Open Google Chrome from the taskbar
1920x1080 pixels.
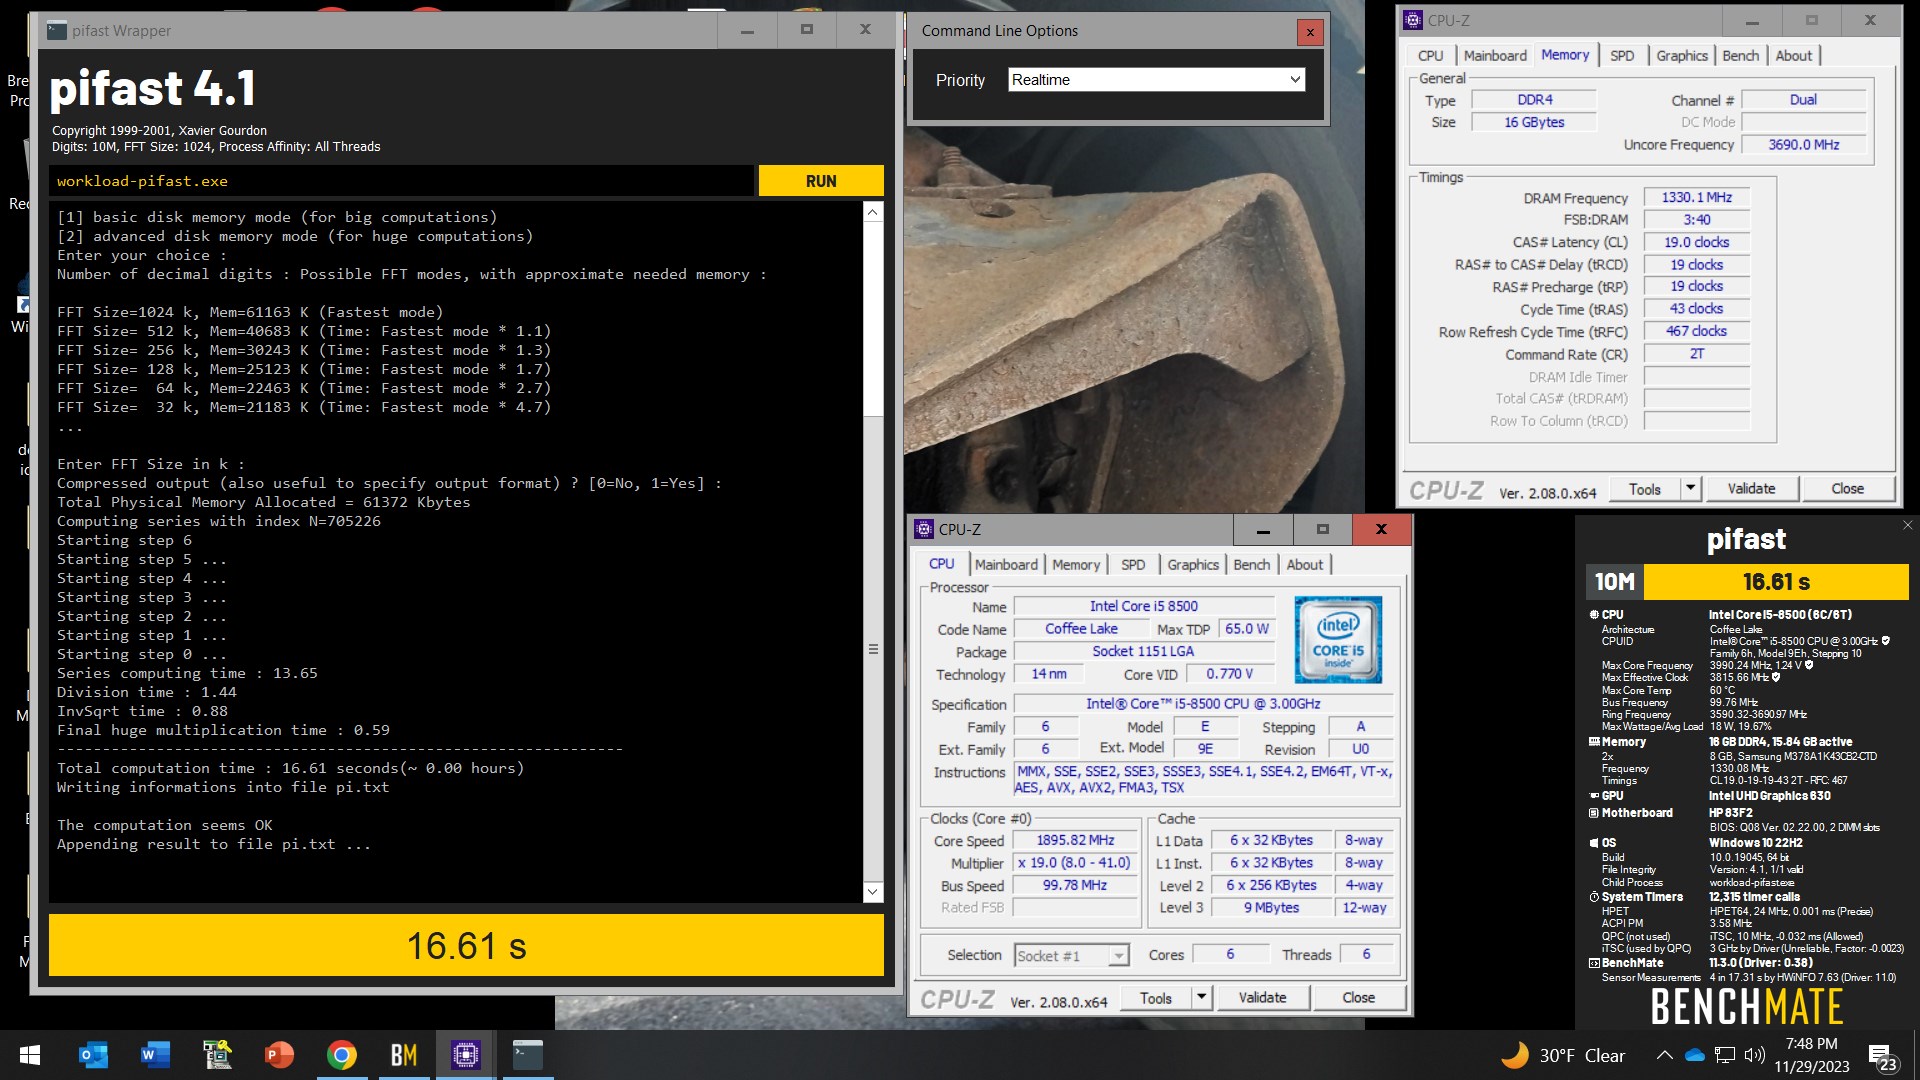point(341,1055)
